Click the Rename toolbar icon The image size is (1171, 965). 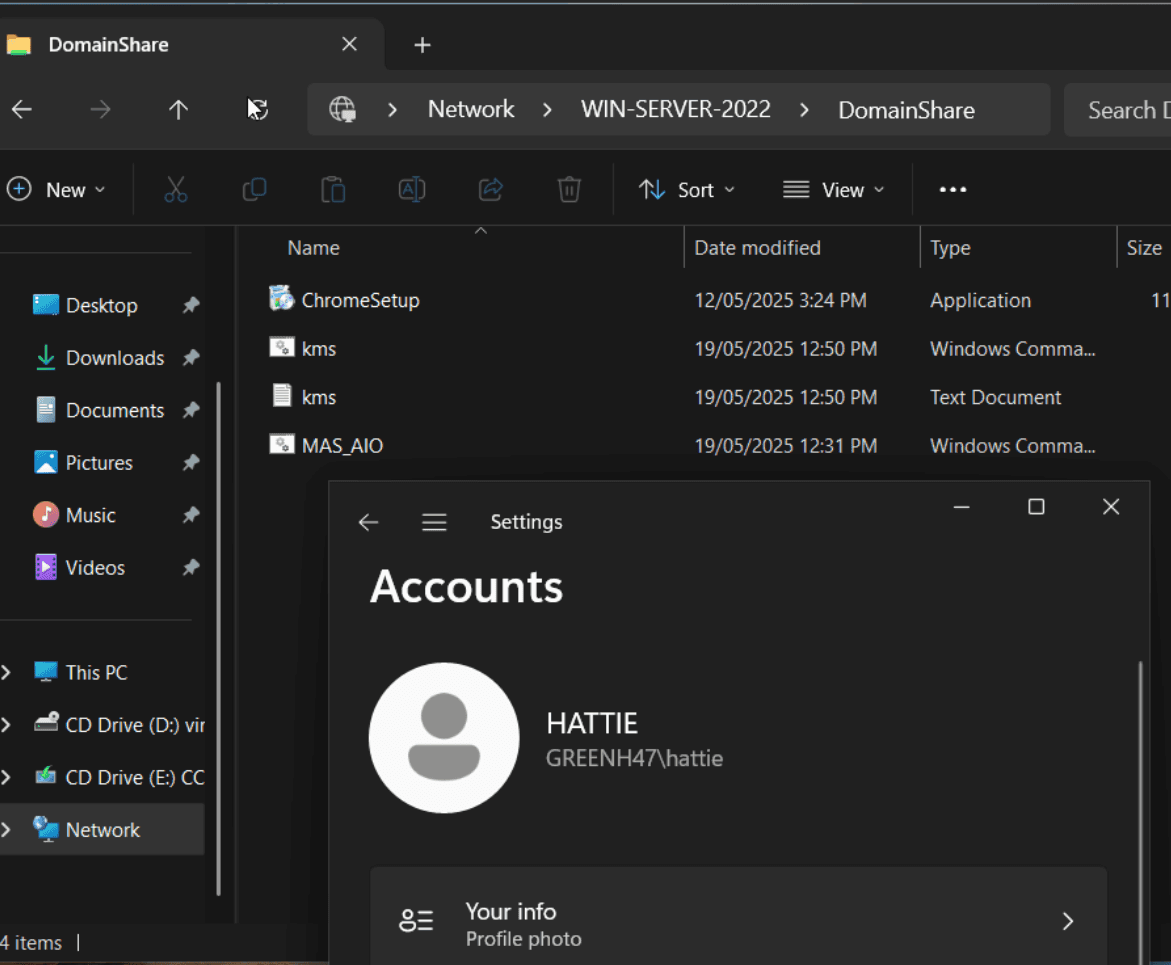pyautogui.click(x=412, y=190)
